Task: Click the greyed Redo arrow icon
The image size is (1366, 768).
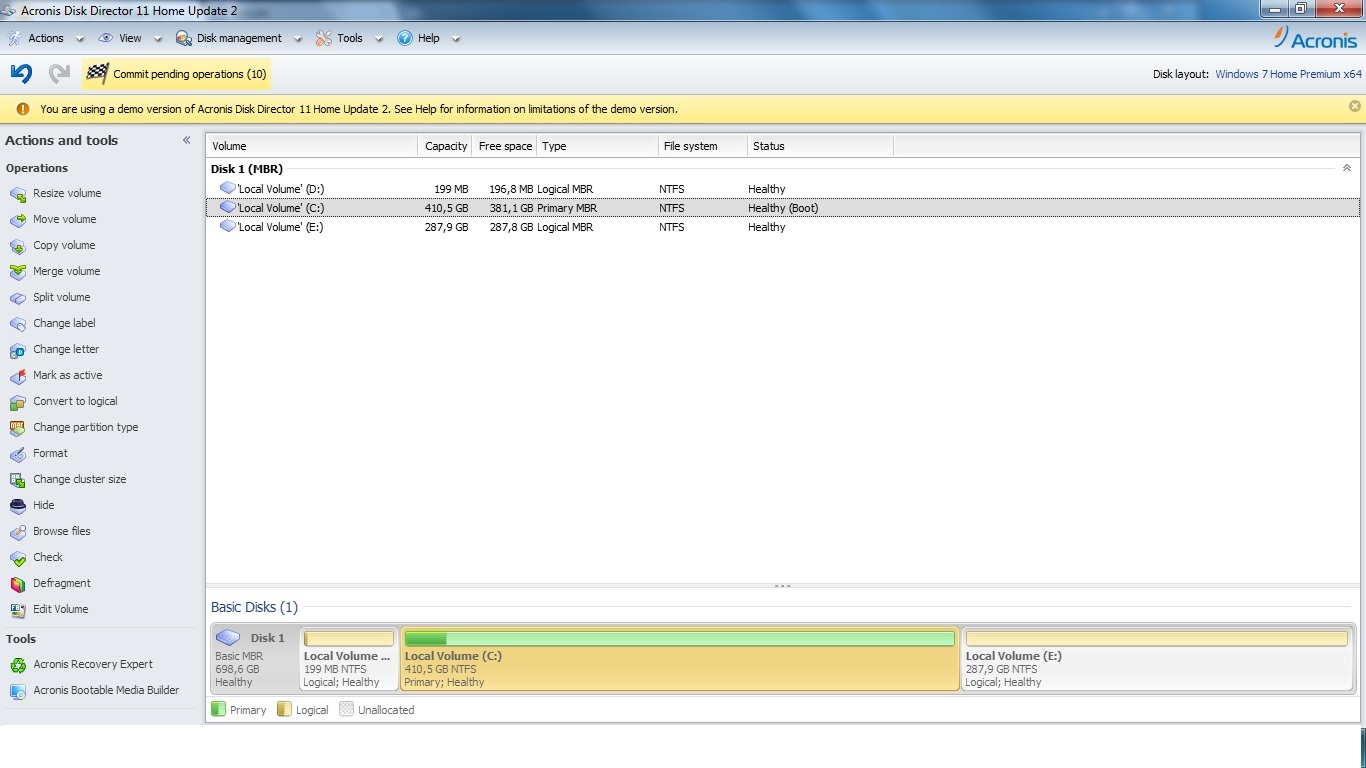Action: click(x=59, y=73)
